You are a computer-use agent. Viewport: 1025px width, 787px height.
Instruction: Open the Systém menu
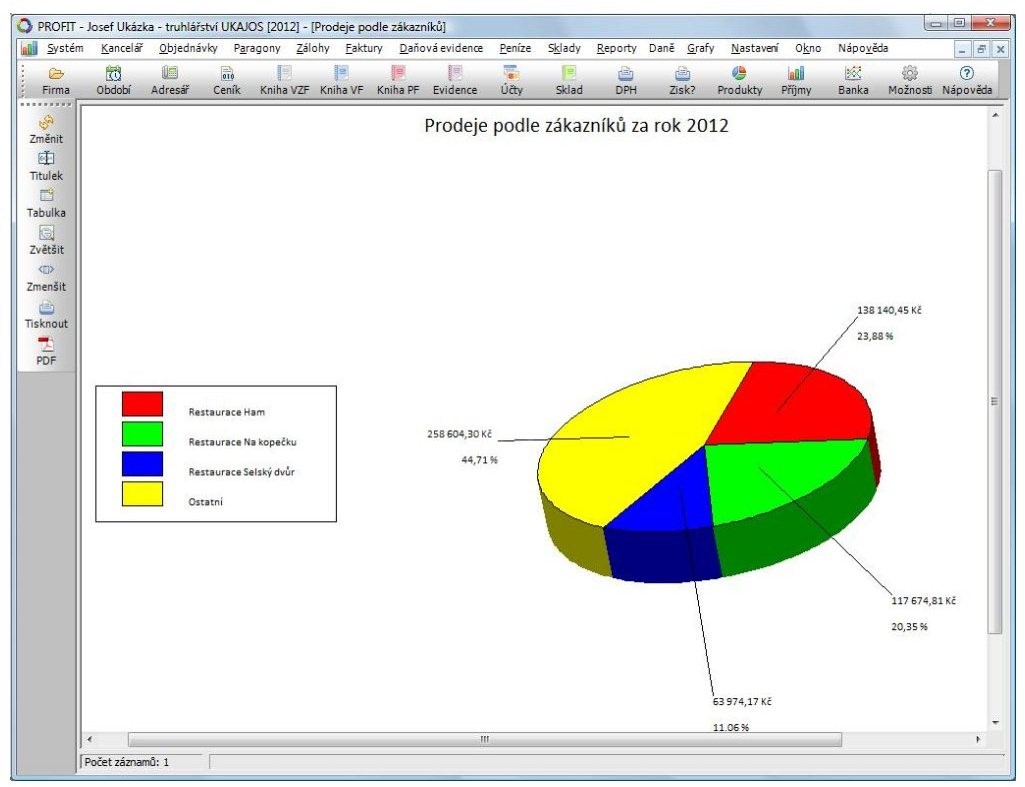click(x=65, y=48)
